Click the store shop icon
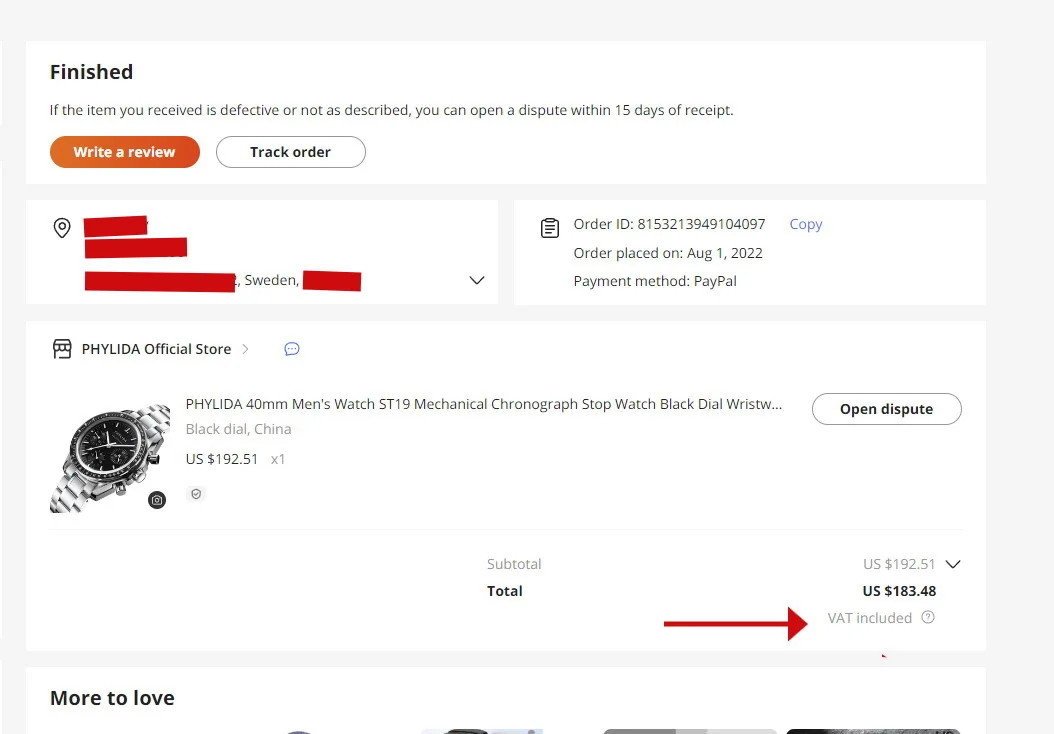The image size is (1054, 734). pyautogui.click(x=62, y=349)
